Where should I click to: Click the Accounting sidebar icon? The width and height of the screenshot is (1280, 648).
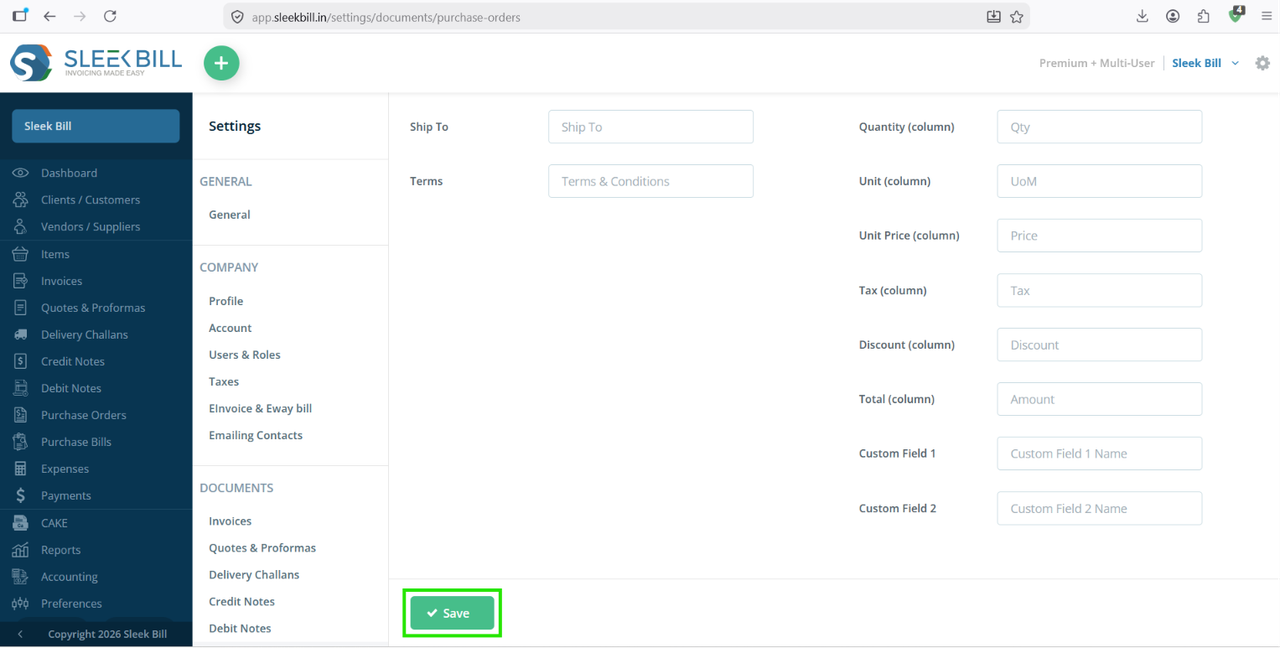click(20, 577)
